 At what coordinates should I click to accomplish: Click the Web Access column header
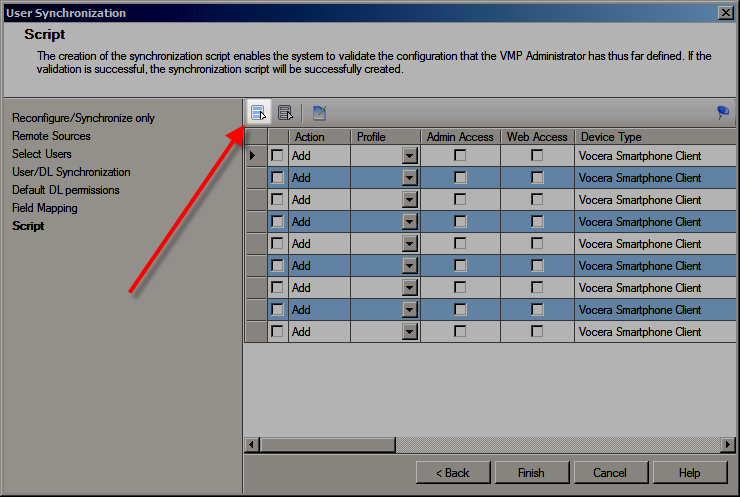pos(537,137)
